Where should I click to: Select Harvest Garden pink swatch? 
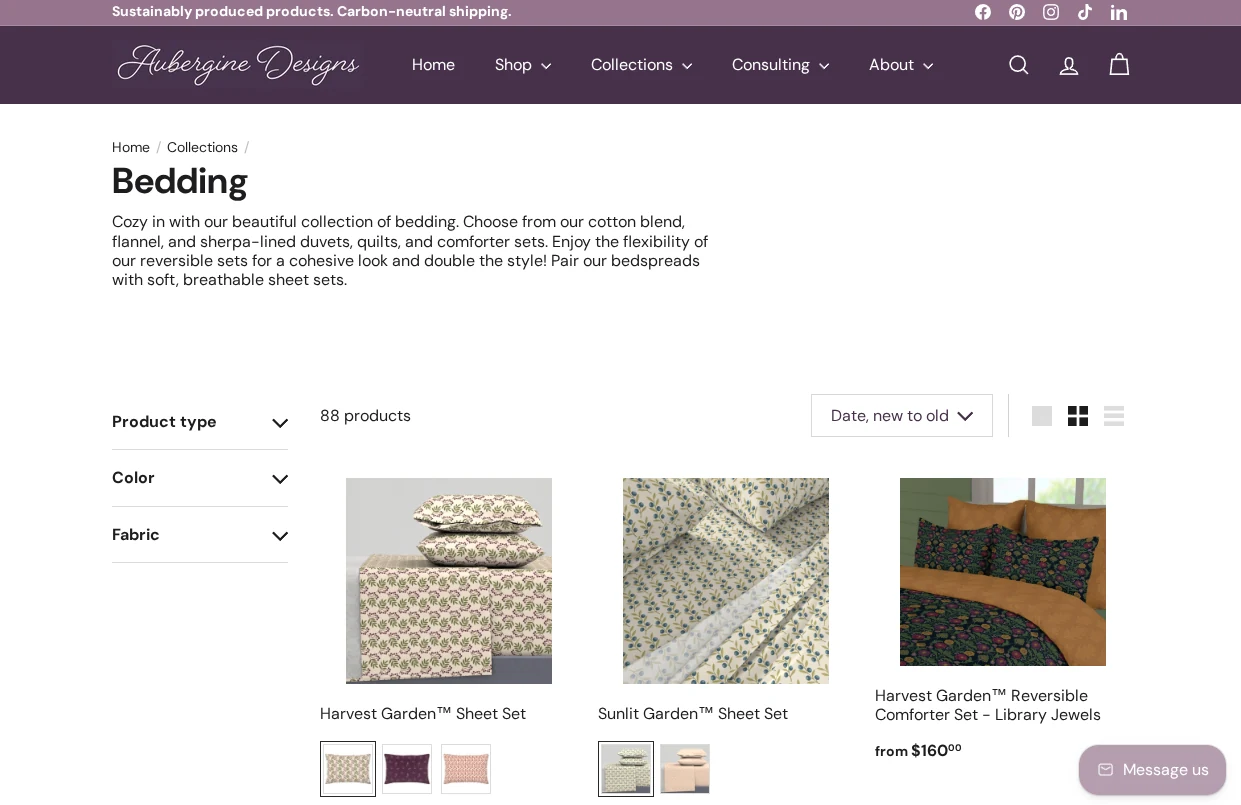pos(466,769)
